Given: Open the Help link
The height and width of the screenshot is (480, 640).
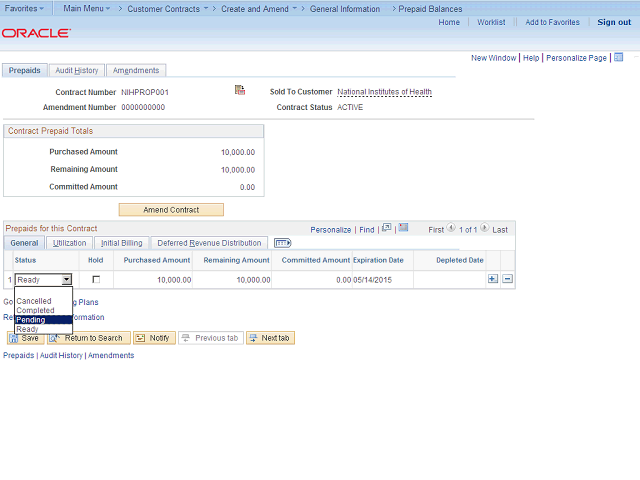Looking at the screenshot, I should [531, 58].
